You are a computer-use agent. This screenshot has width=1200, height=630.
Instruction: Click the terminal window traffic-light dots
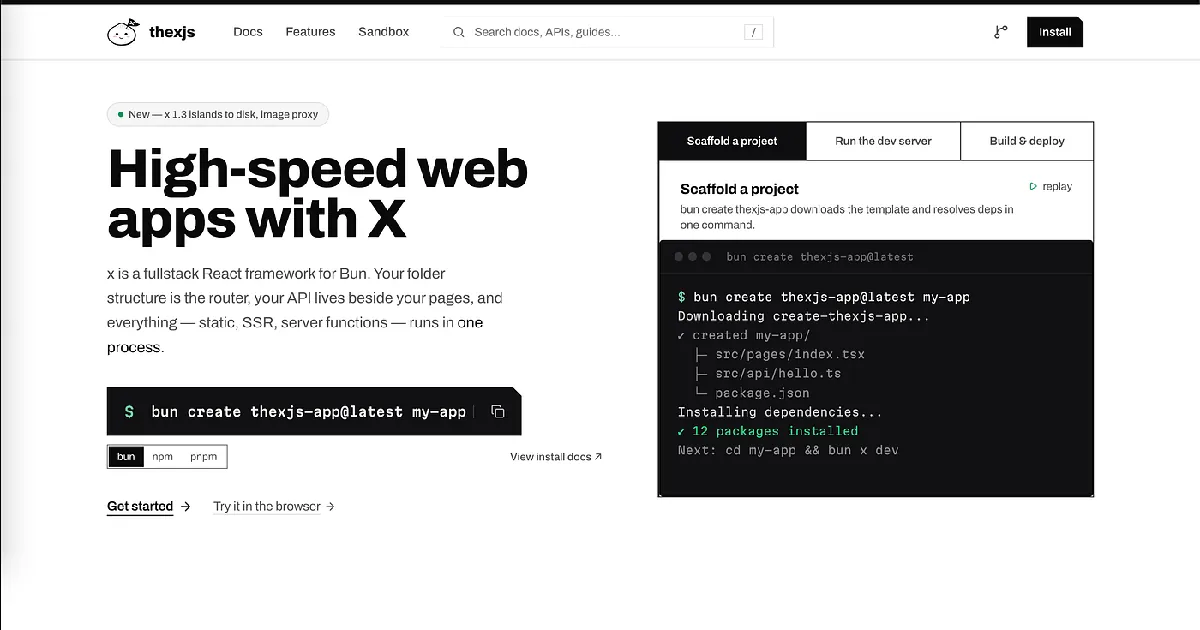coord(693,257)
